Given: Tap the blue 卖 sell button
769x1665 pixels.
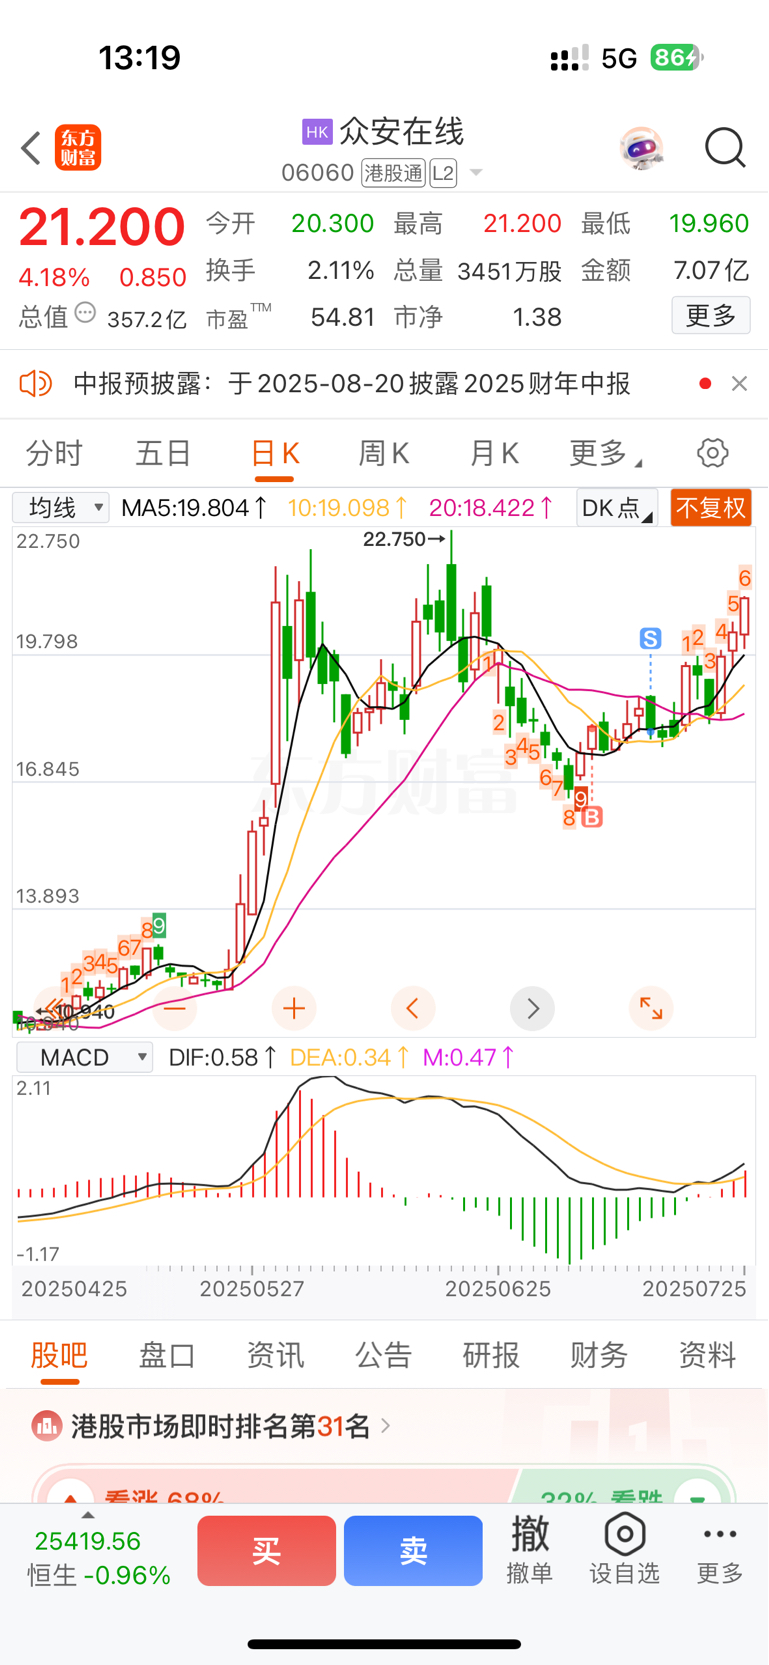Looking at the screenshot, I should (413, 1551).
